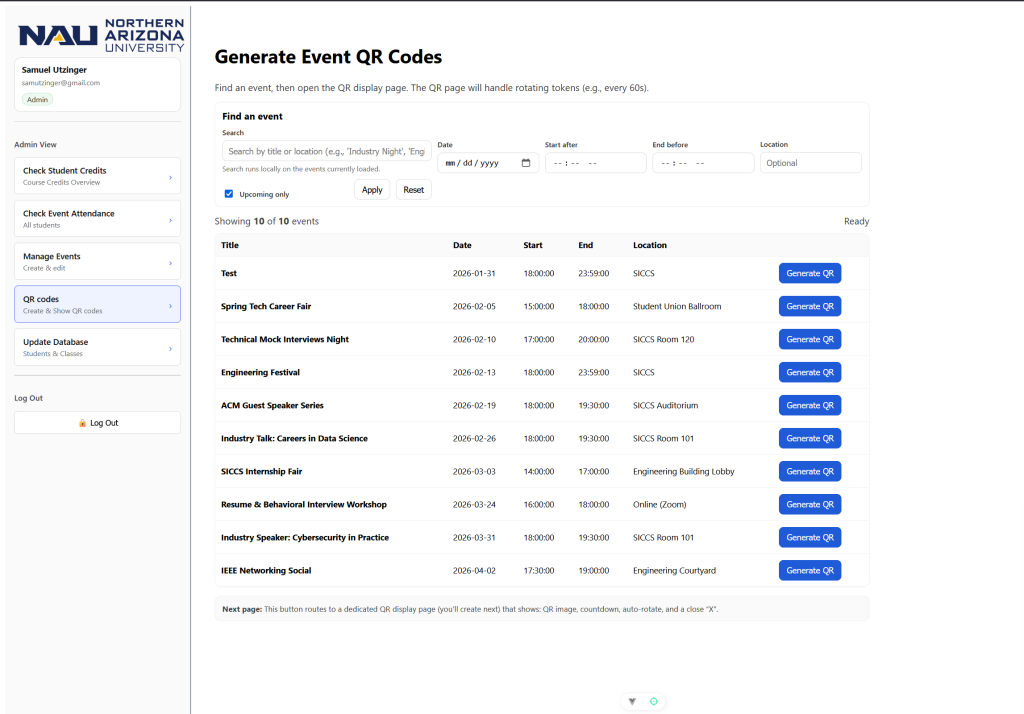The image size is (1024, 714).
Task: Generate QR for Technical Mock Interviews Night
Action: (x=810, y=339)
